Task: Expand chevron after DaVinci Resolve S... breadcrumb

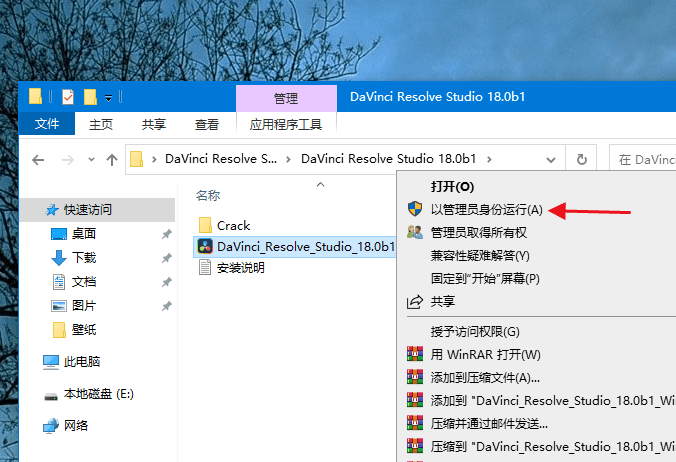Action: coord(288,160)
